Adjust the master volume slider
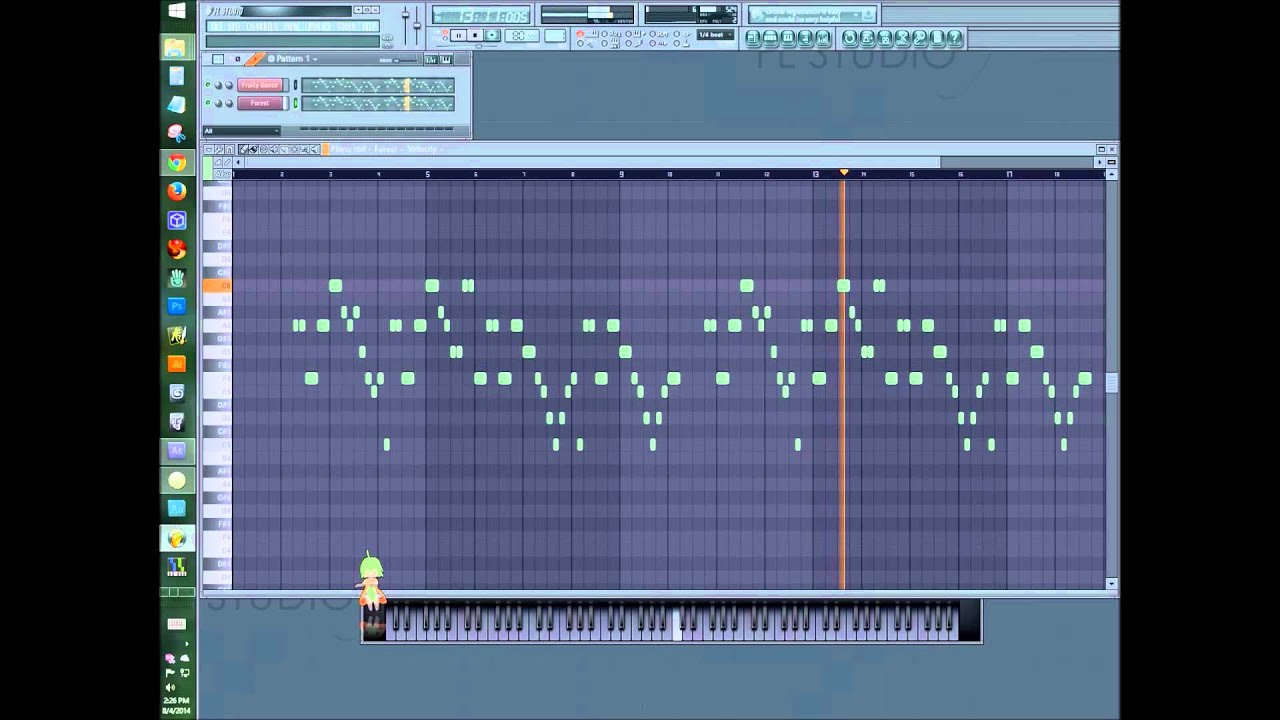This screenshot has height=720, width=1280. point(405,15)
